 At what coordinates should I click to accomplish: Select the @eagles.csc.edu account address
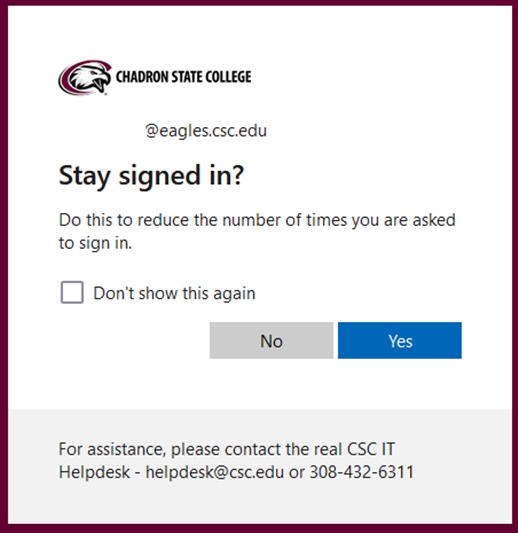pos(206,131)
